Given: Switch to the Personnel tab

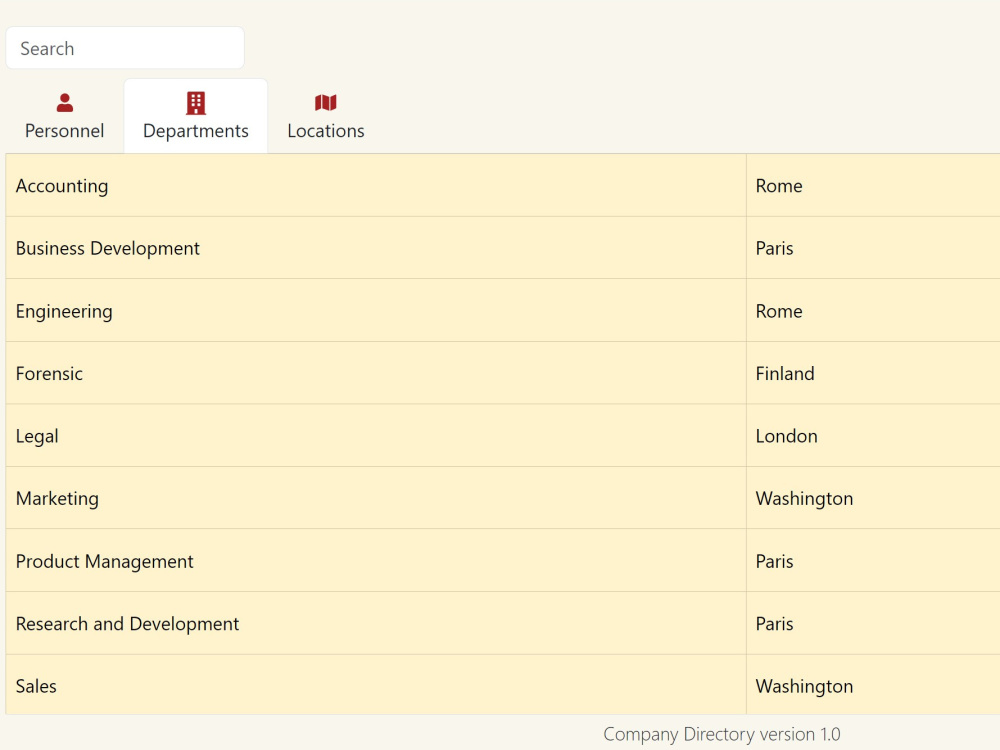Looking at the screenshot, I should point(64,116).
